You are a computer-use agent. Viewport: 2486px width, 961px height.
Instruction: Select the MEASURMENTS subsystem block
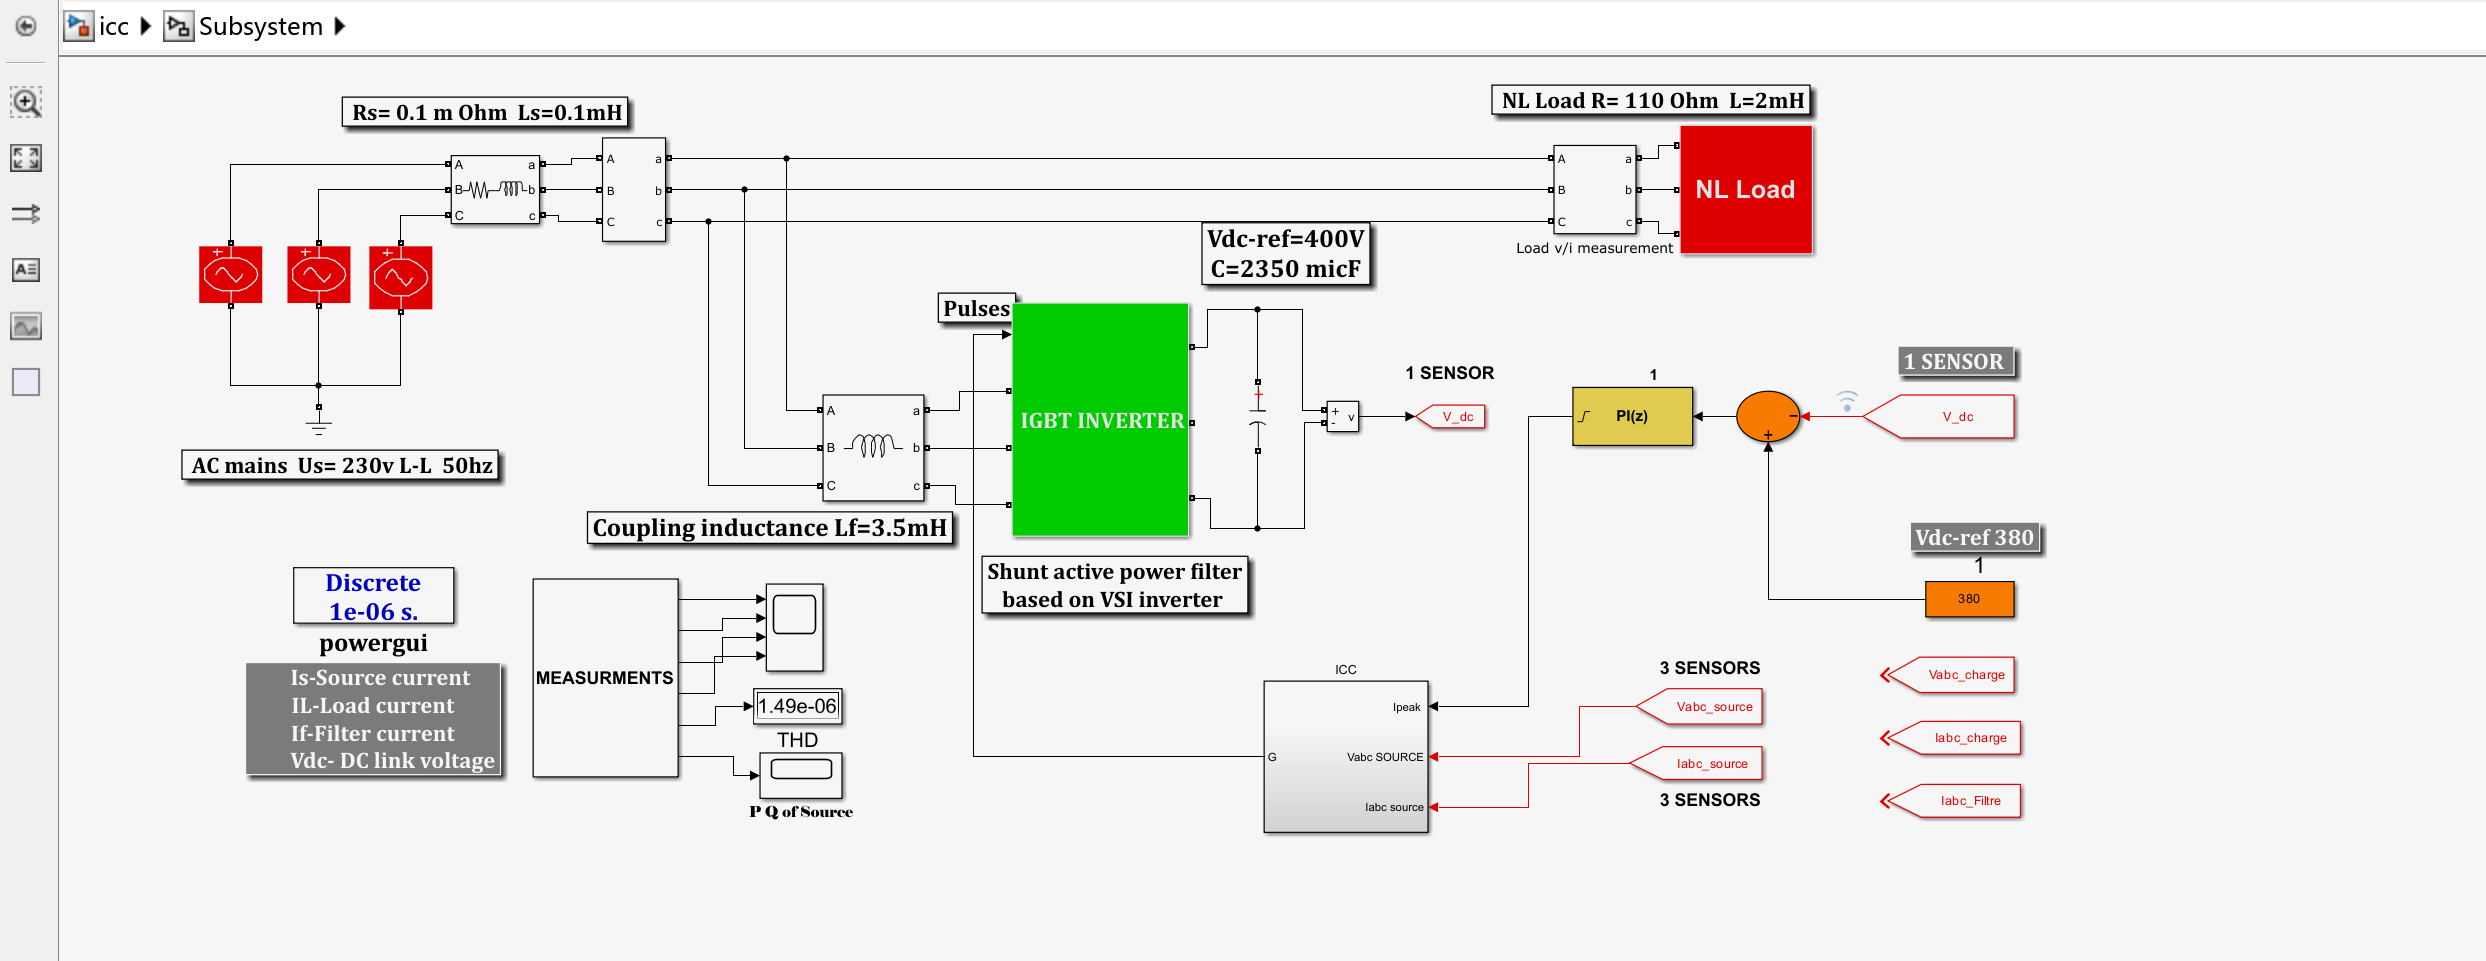[x=605, y=678]
